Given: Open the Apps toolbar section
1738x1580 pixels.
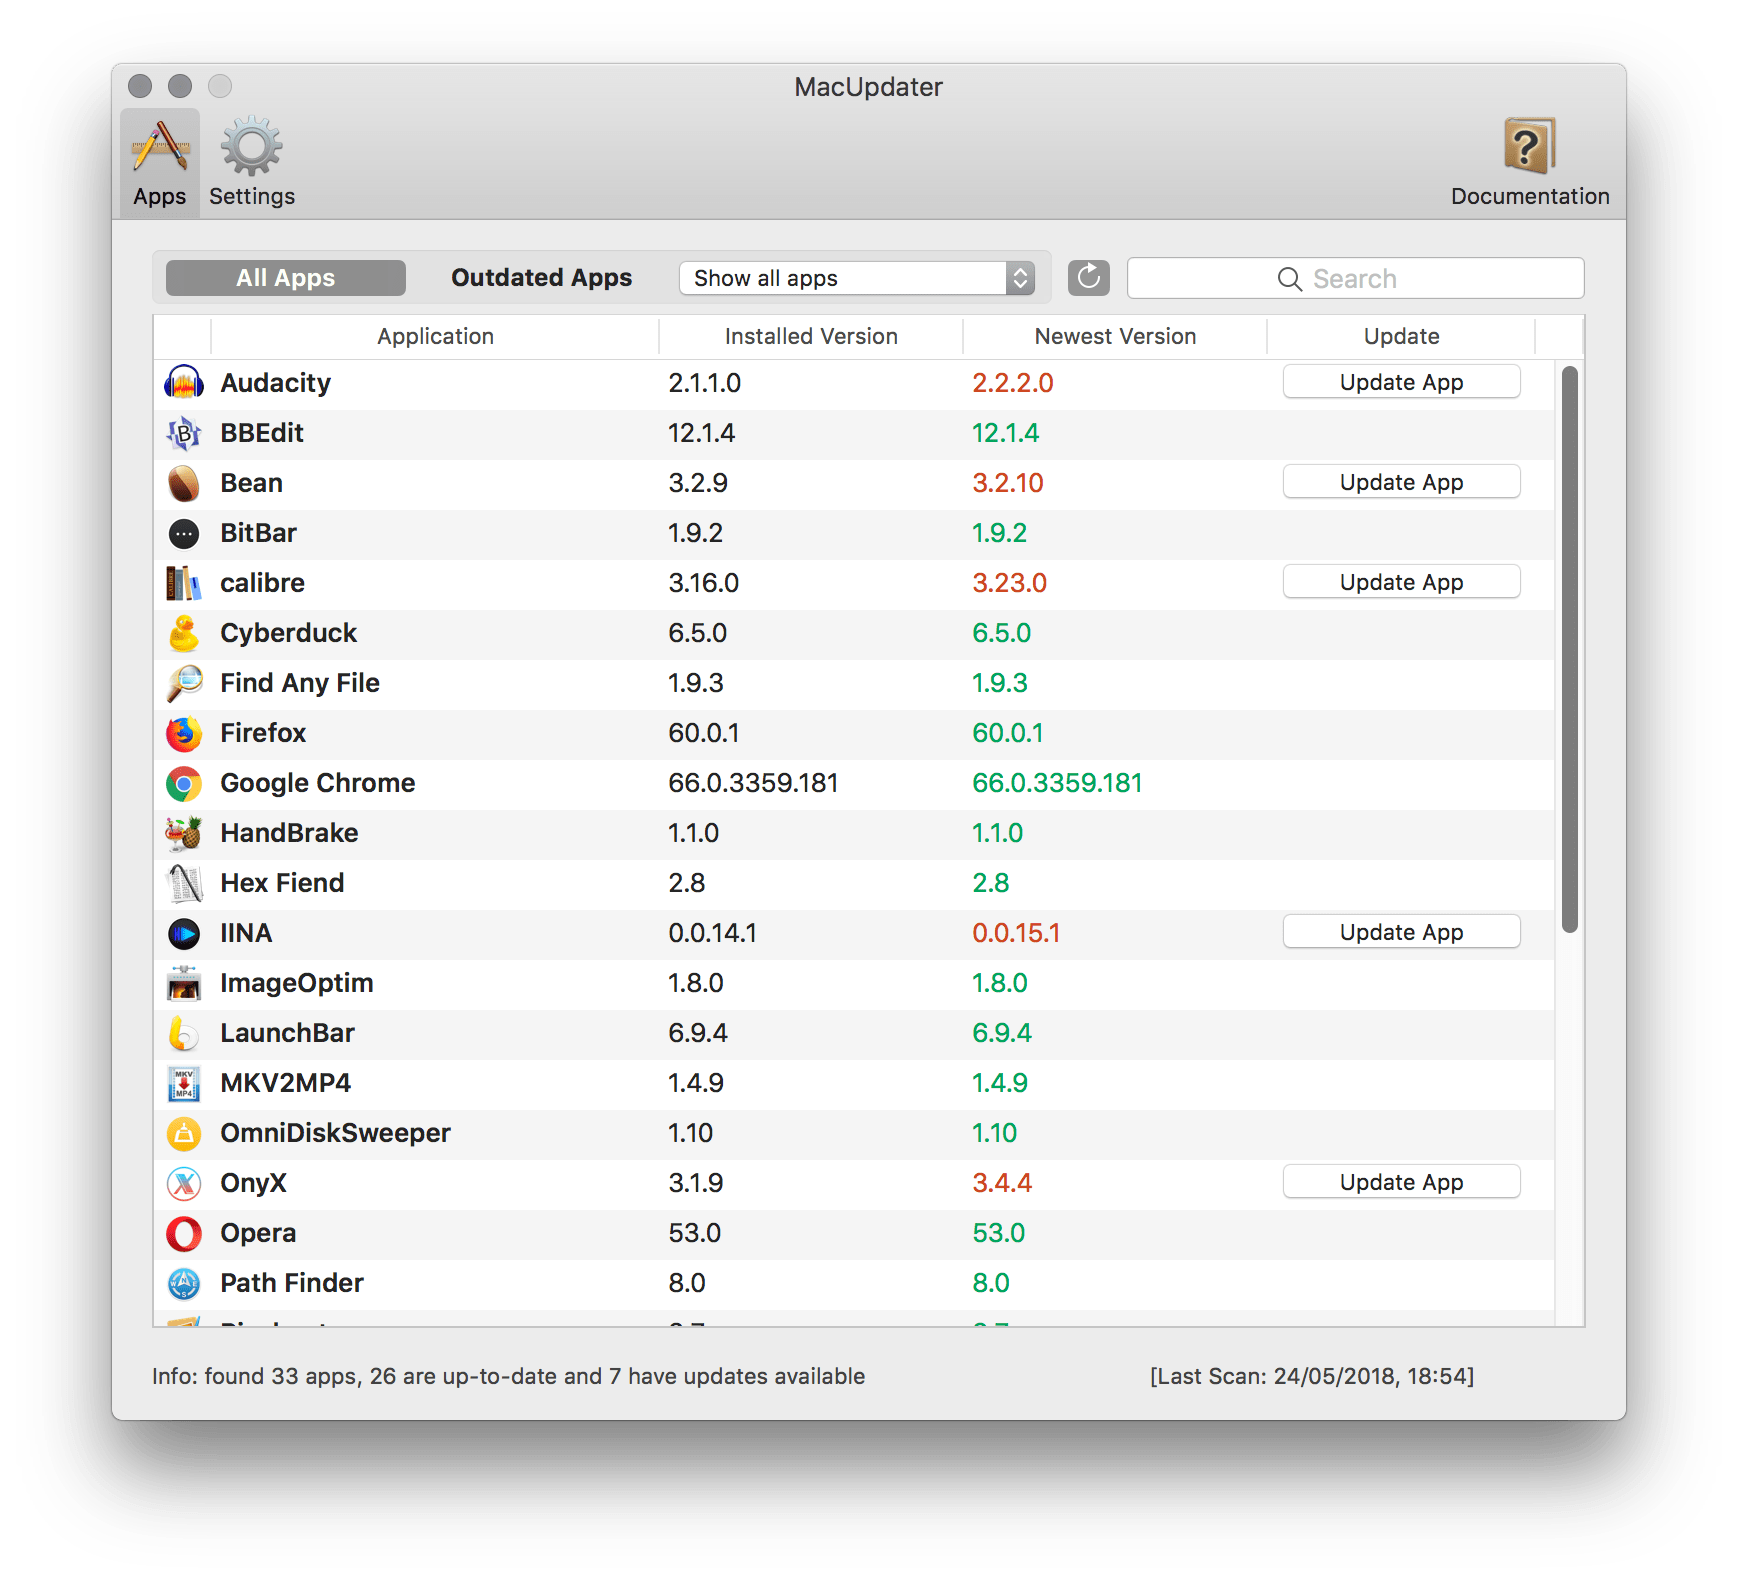Looking at the screenshot, I should click(x=160, y=163).
